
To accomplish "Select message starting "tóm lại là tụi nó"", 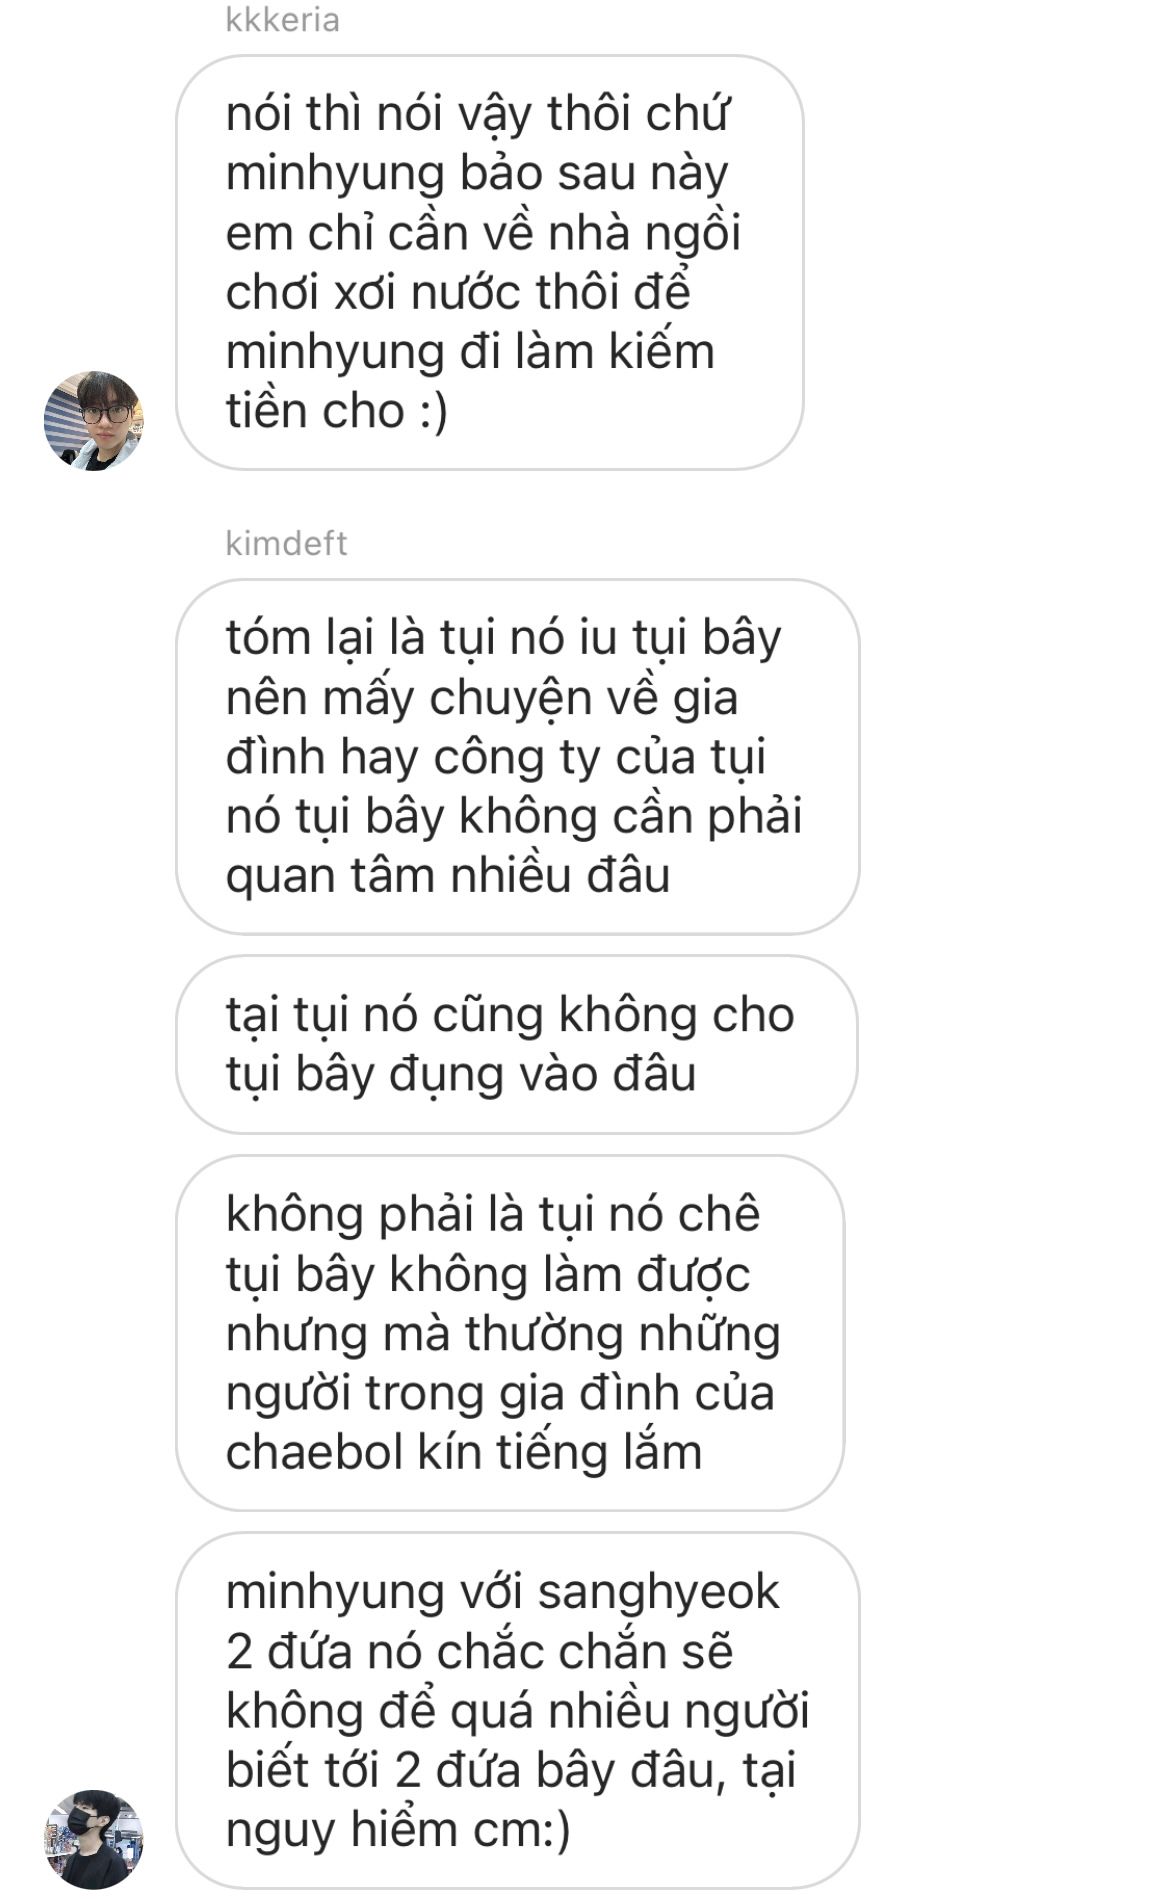I will (518, 757).
